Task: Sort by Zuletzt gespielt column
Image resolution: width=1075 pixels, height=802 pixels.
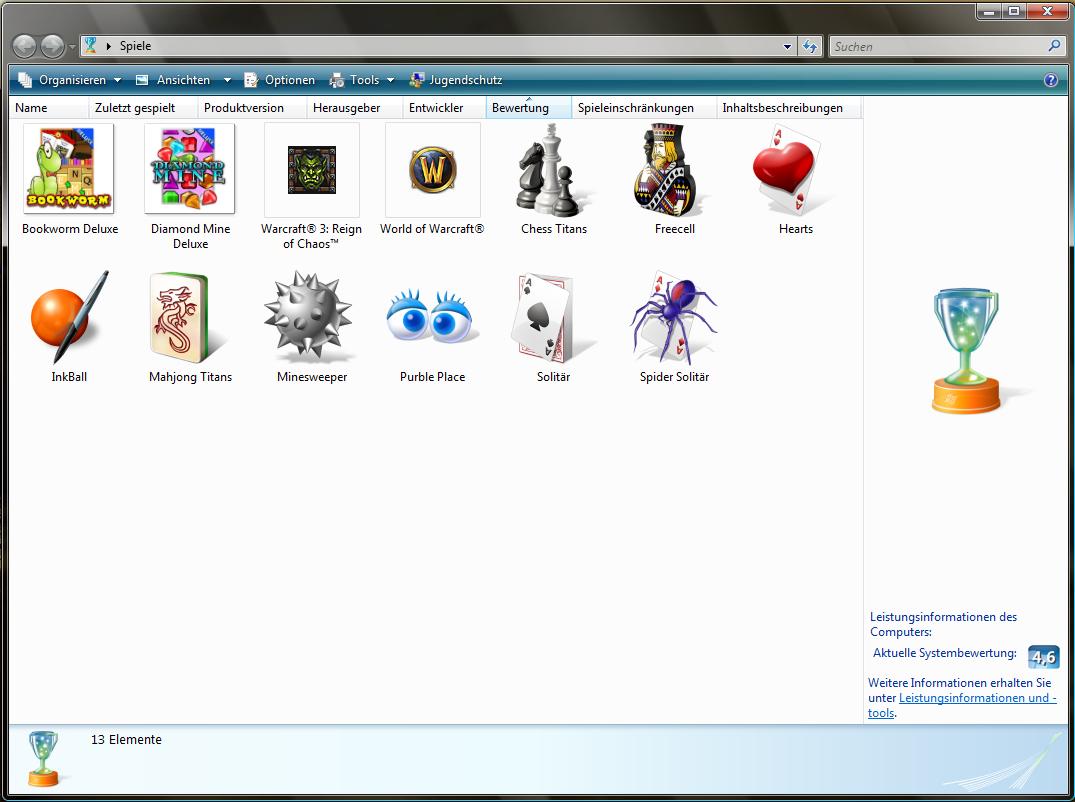Action: pyautogui.click(x=143, y=108)
